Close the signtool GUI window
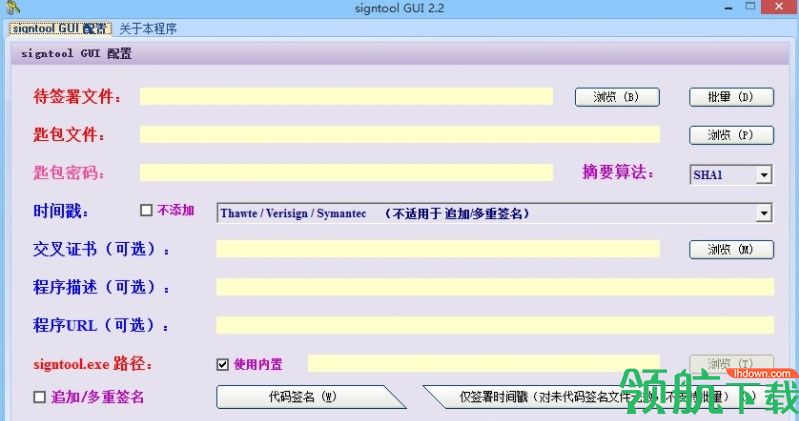This screenshot has width=799, height=421. [x=779, y=7]
